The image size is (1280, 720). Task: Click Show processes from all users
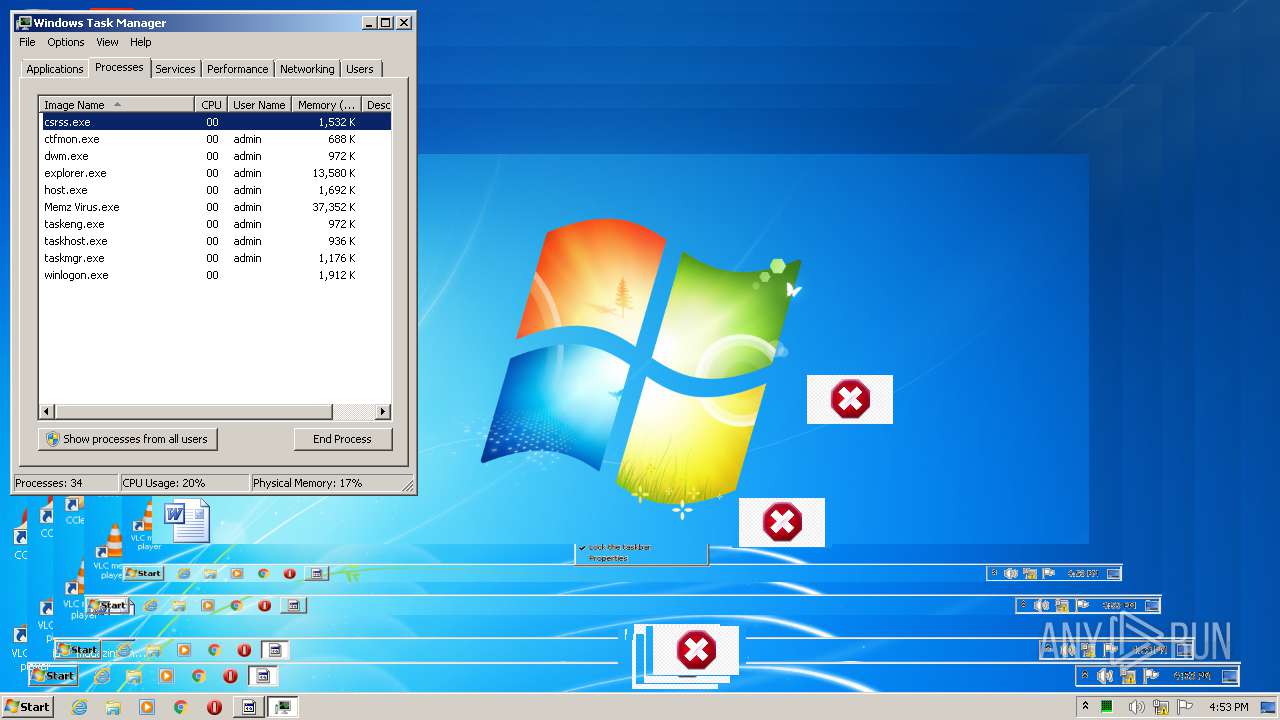[x=127, y=439]
